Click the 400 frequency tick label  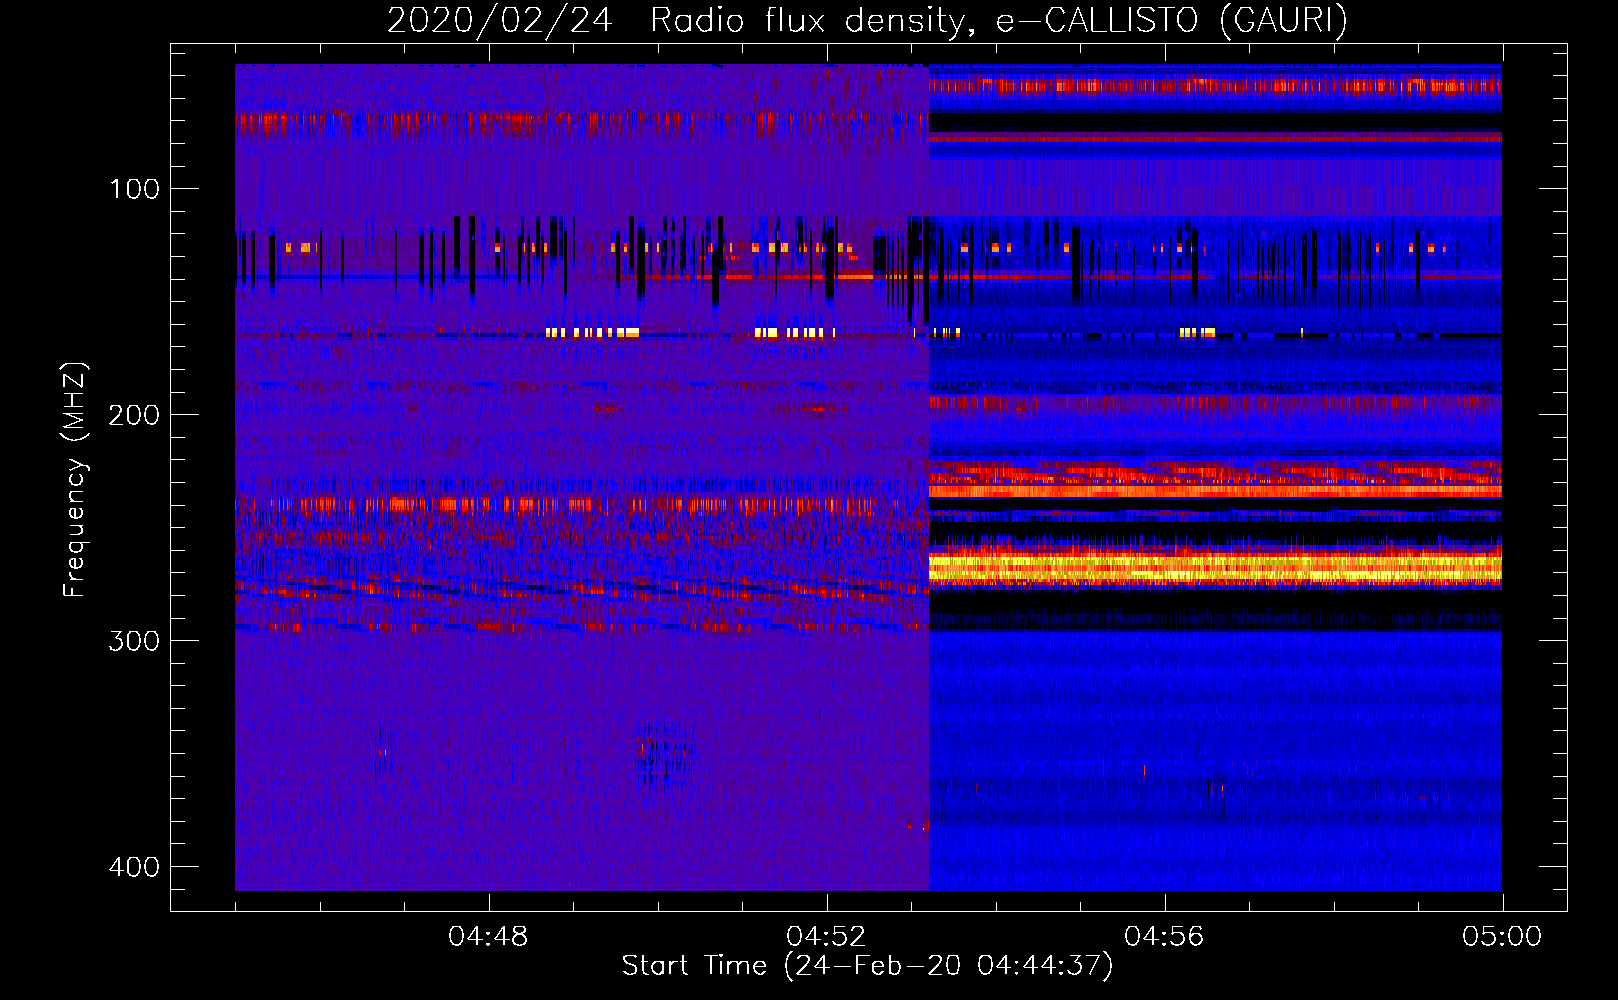[134, 867]
